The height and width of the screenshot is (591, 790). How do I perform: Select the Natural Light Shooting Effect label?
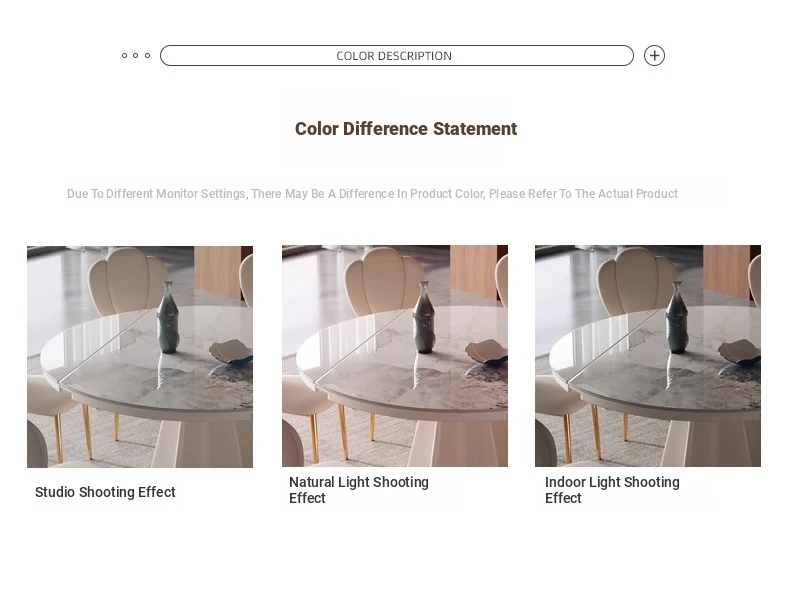click(x=358, y=490)
